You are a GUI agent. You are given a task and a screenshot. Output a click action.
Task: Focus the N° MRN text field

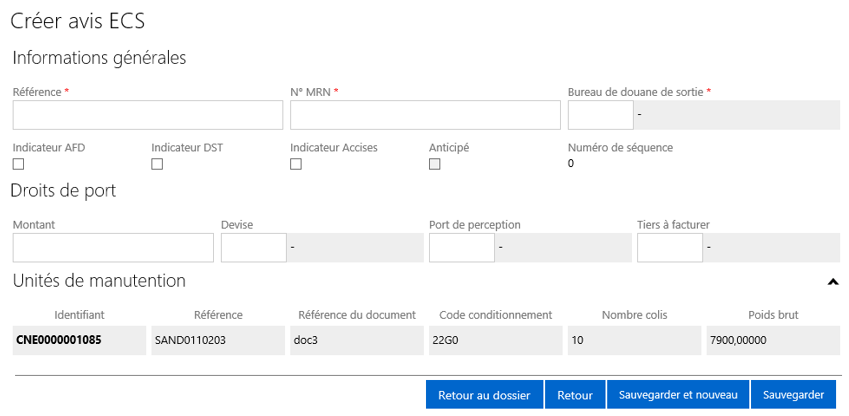(425, 115)
